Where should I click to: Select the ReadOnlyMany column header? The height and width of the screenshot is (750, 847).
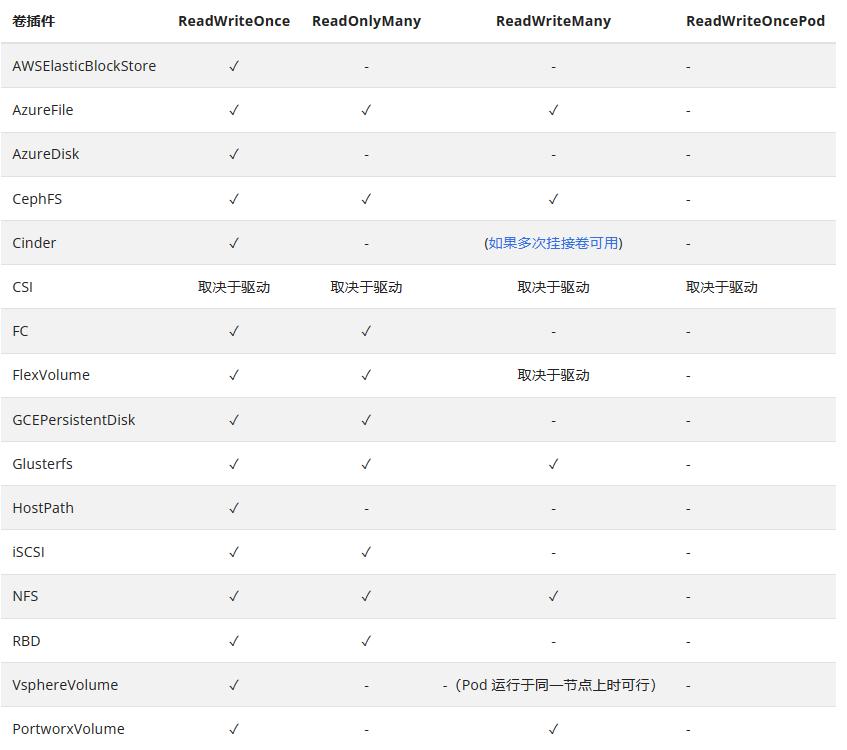(x=366, y=21)
